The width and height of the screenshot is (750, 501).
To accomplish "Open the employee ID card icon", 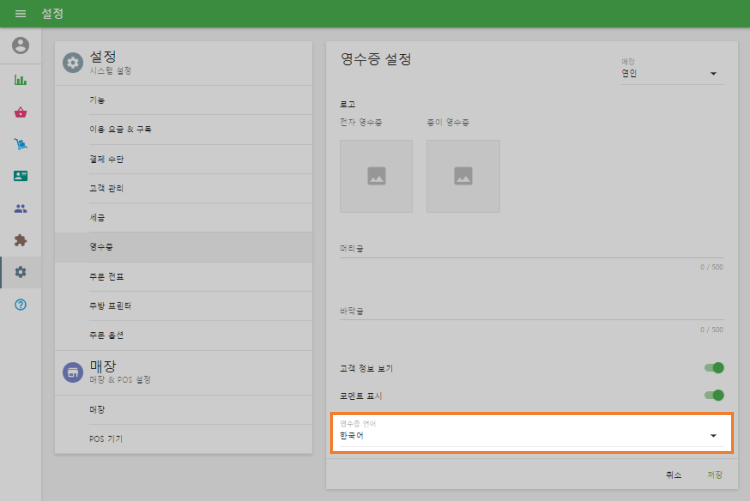I will click(20, 176).
